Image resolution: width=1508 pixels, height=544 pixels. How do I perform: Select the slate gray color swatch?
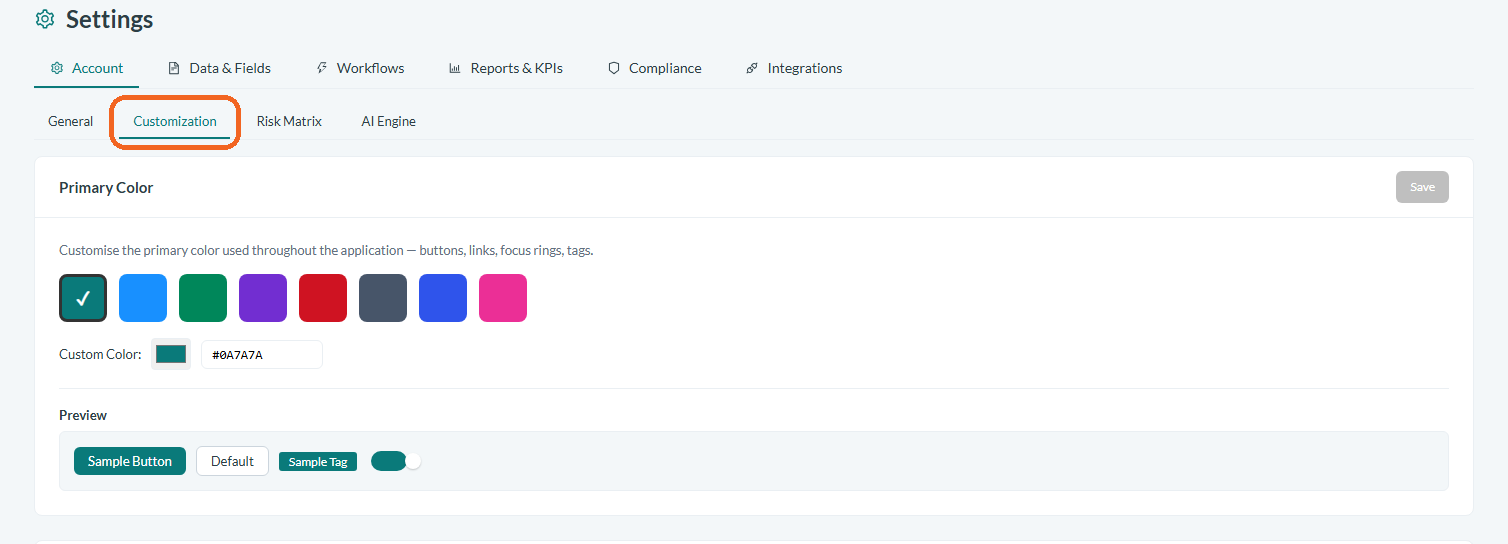tap(383, 298)
